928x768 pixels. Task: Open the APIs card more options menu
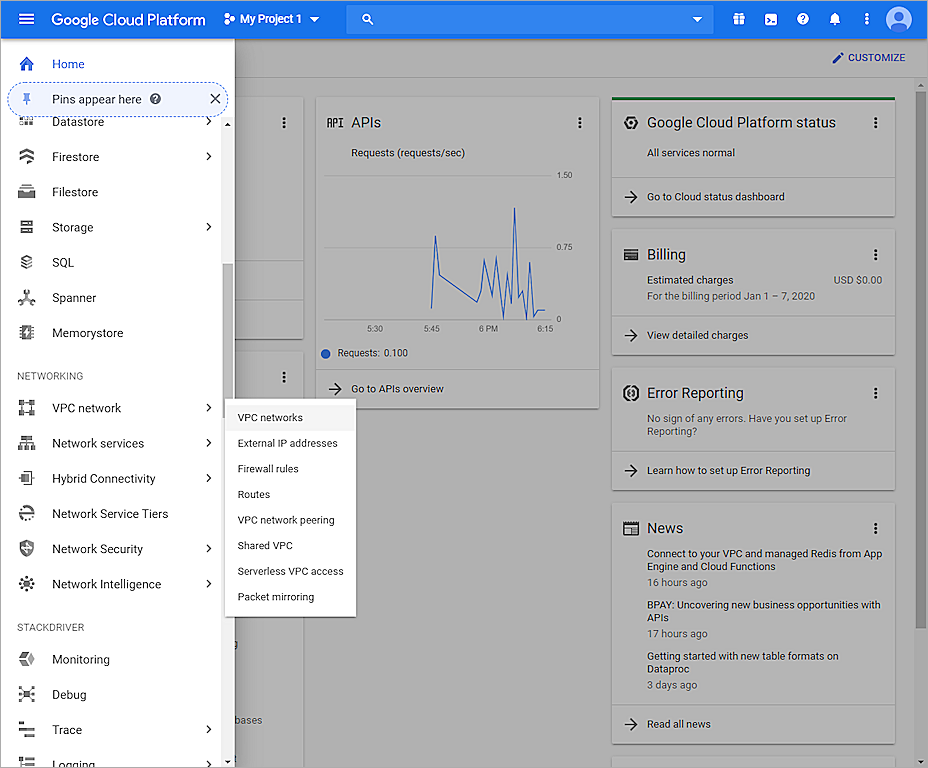pos(580,123)
